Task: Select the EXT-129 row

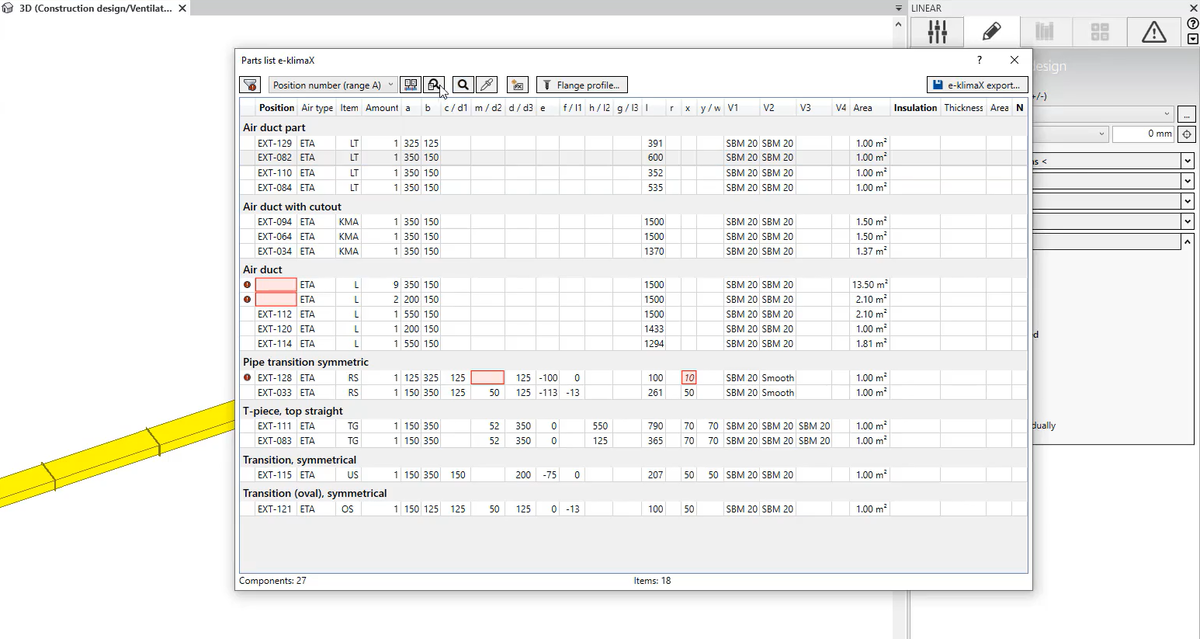Action: click(634, 143)
